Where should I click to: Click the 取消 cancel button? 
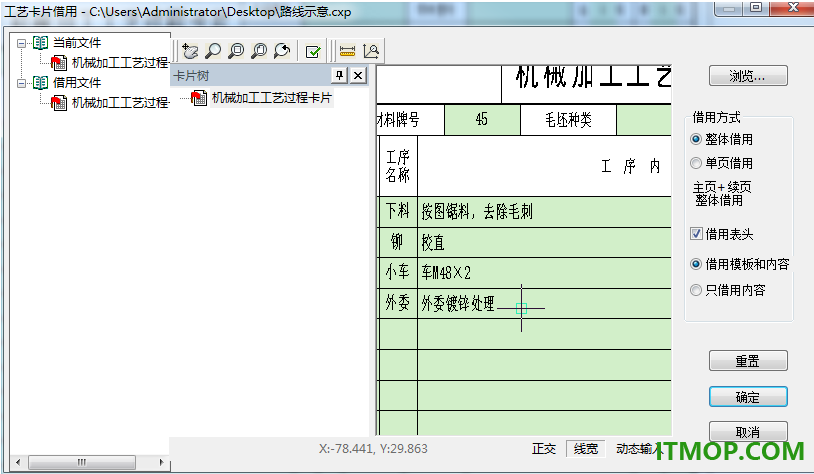click(748, 431)
